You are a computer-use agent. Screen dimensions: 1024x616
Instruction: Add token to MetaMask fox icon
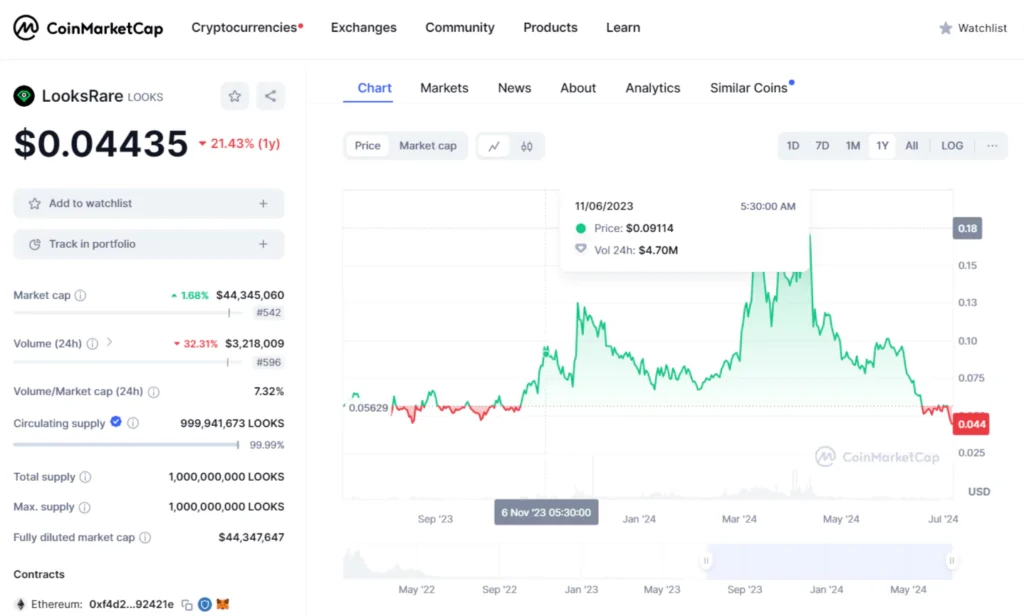(x=223, y=604)
